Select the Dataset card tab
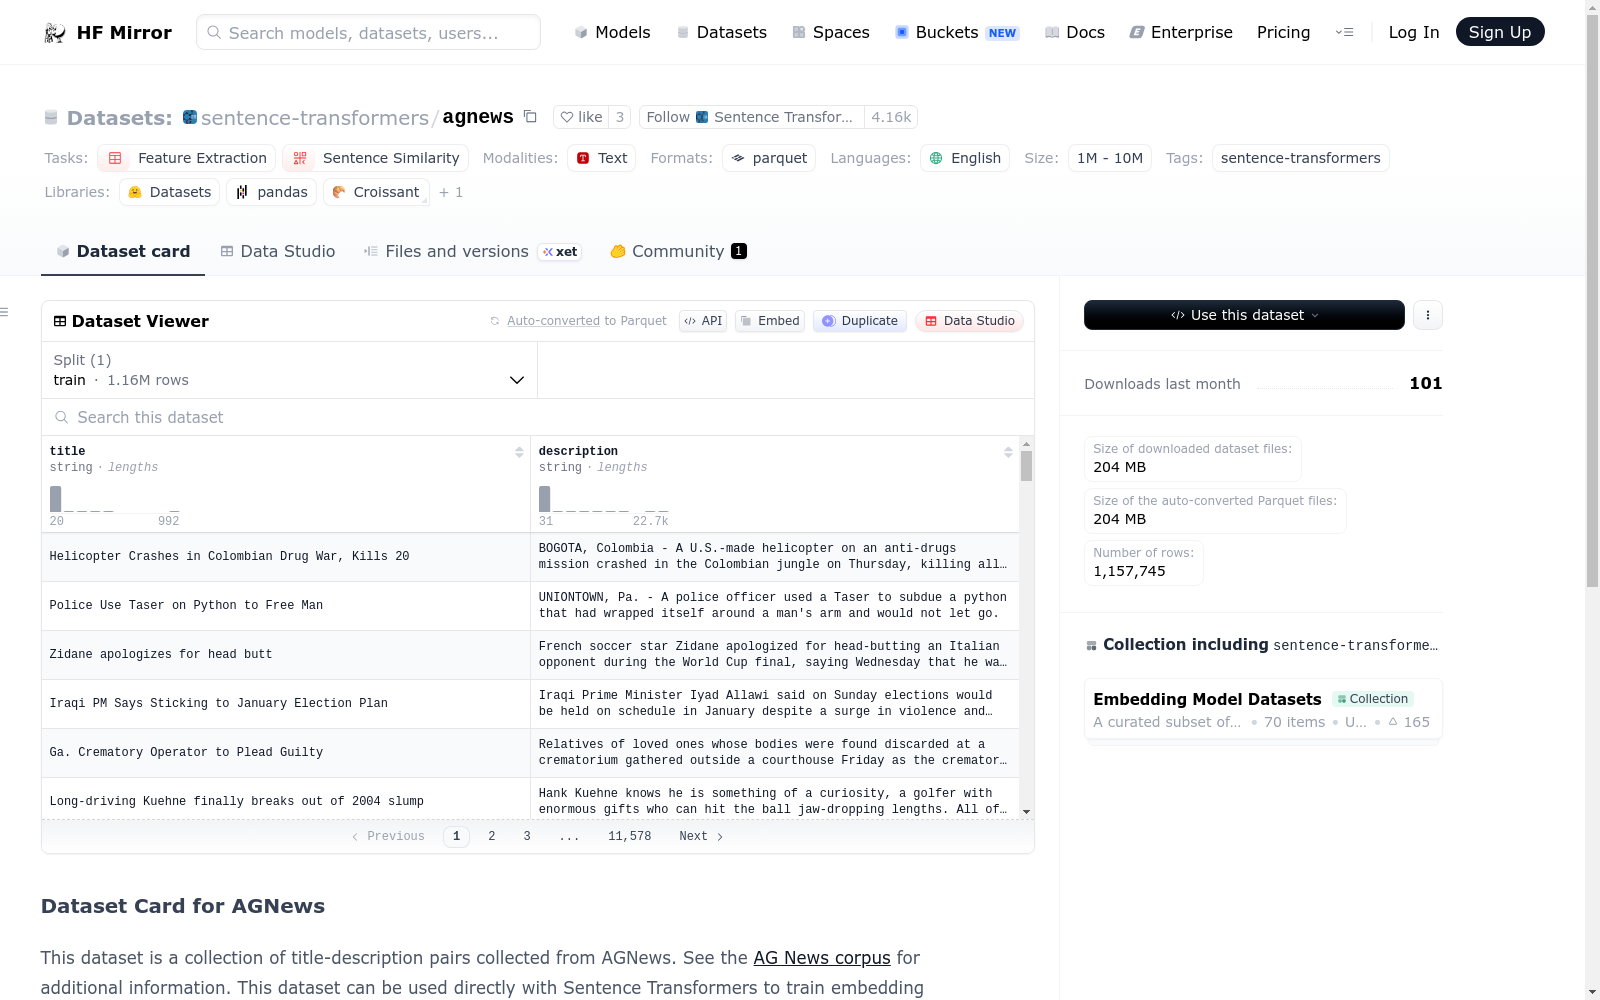This screenshot has height=1000, width=1600. coord(123,252)
